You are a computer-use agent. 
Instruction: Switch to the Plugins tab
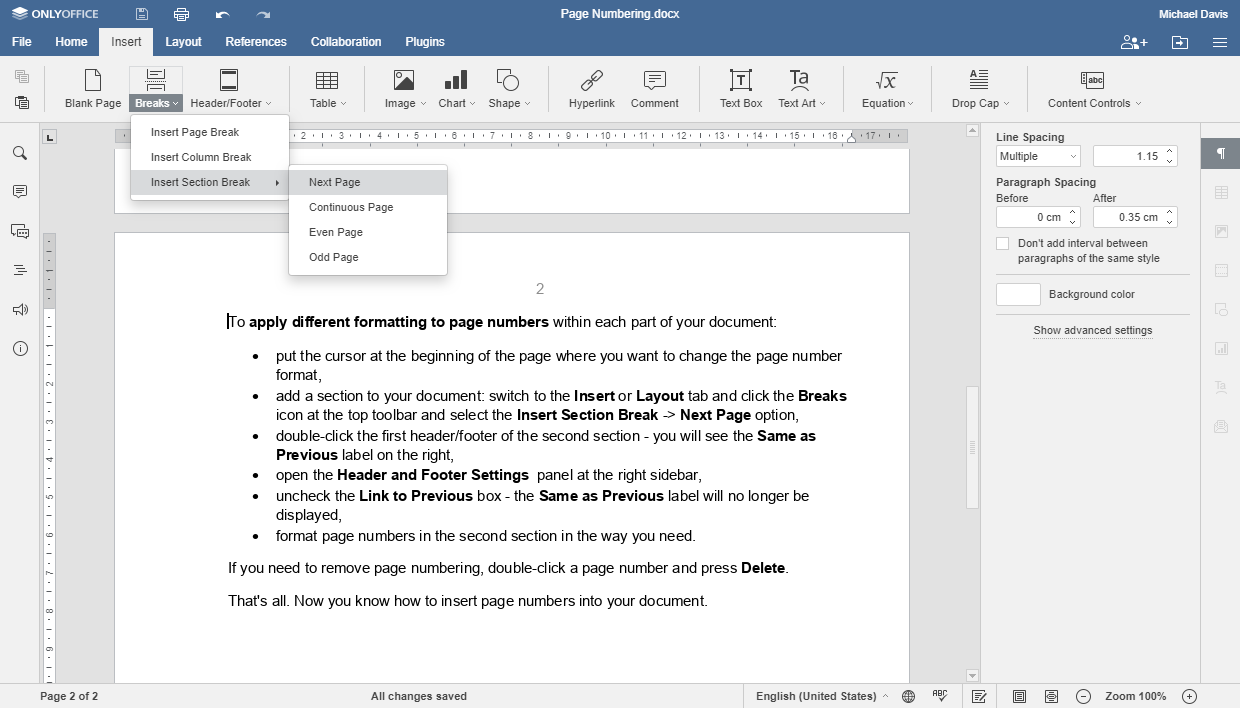coord(425,42)
